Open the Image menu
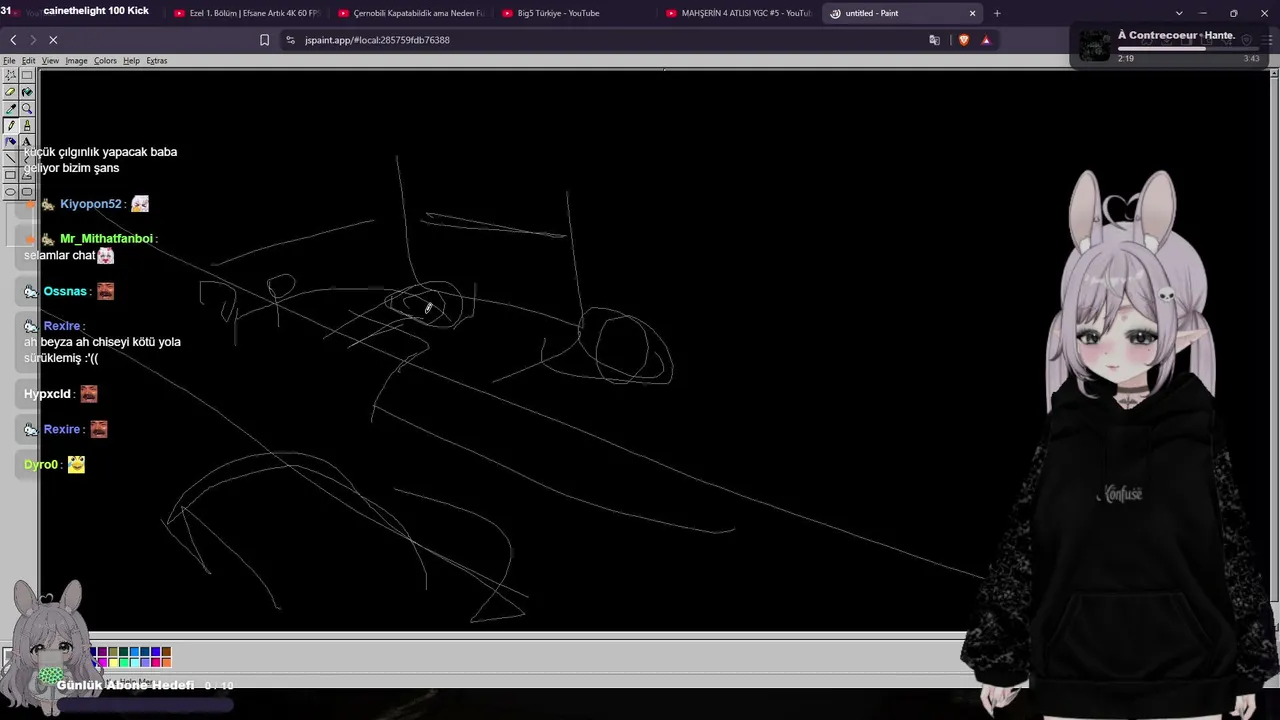Screen dimensions: 1280x720 tap(77, 61)
